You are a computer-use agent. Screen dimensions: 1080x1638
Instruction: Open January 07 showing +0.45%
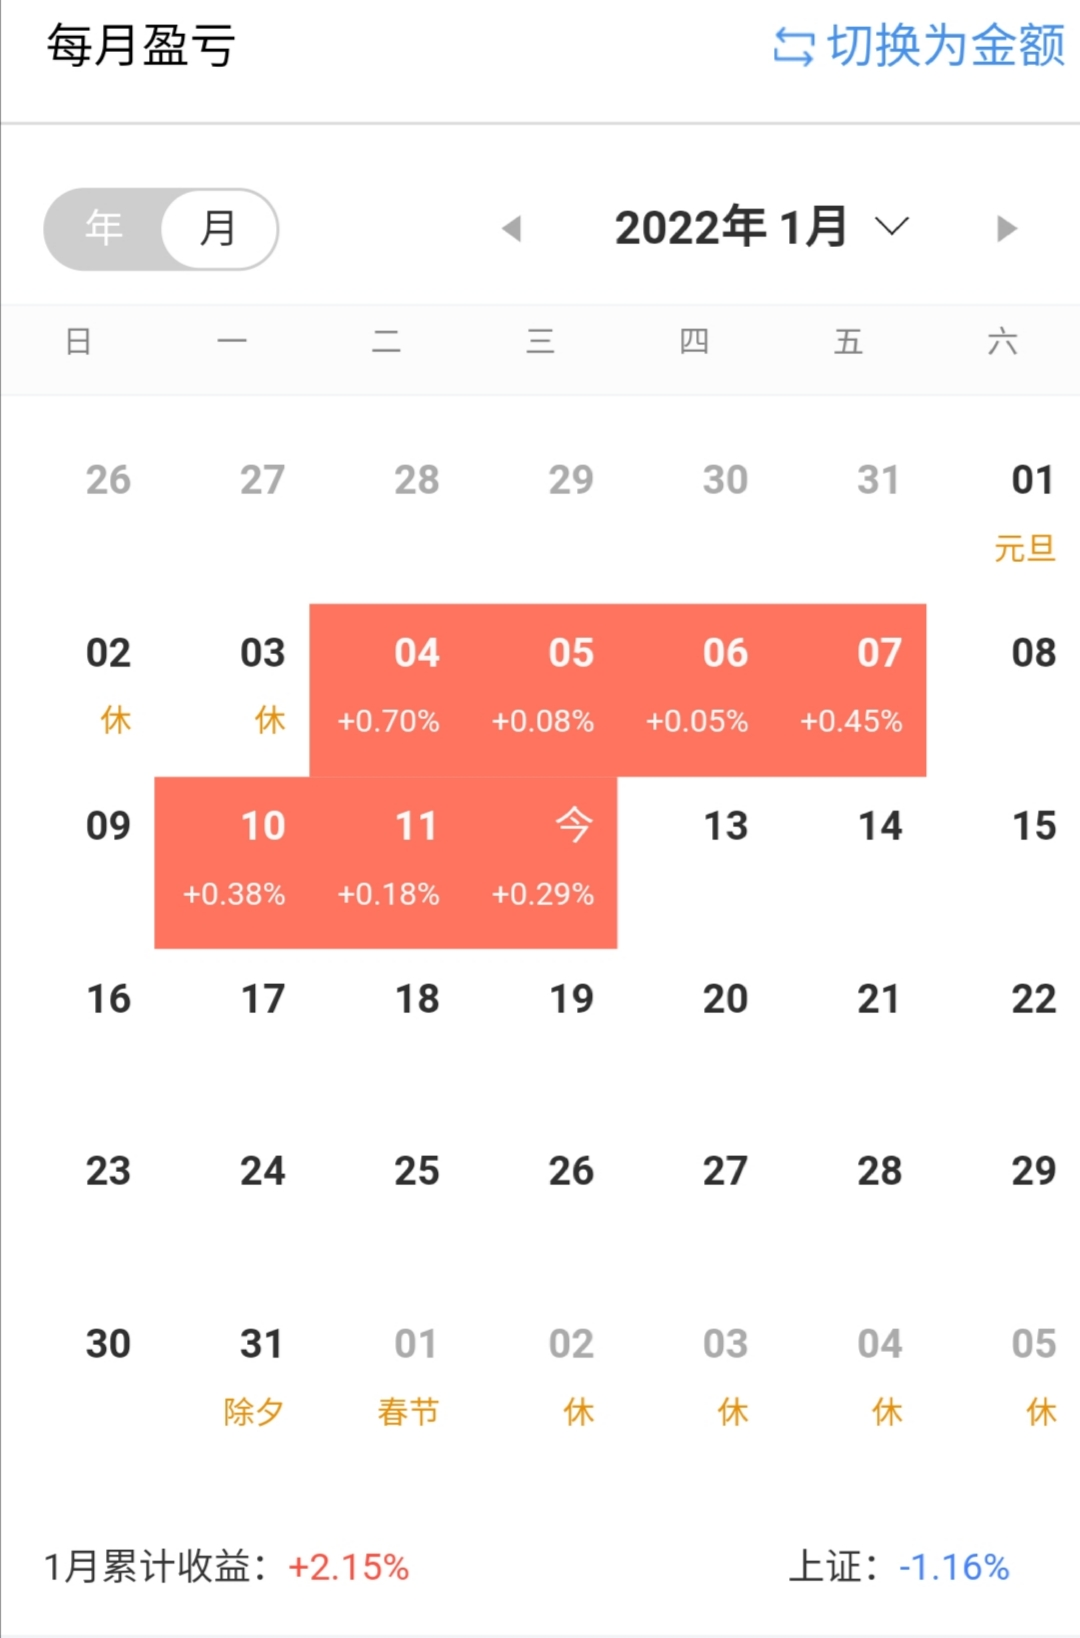850,689
